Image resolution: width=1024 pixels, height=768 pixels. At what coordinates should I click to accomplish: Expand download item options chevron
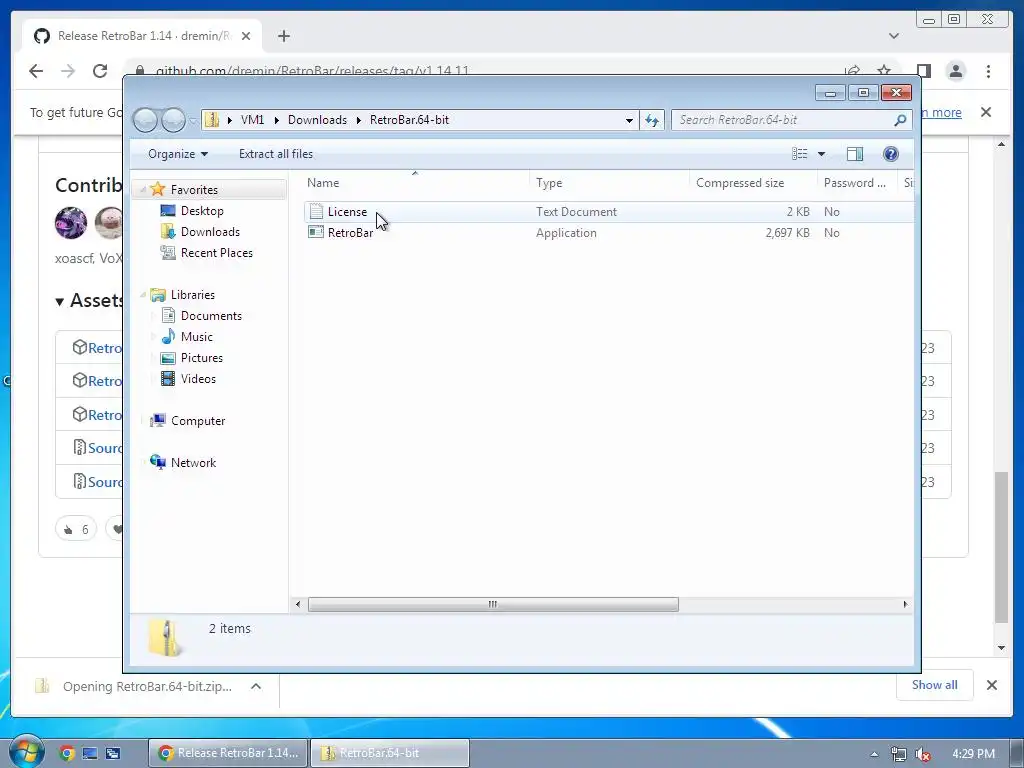click(x=256, y=686)
